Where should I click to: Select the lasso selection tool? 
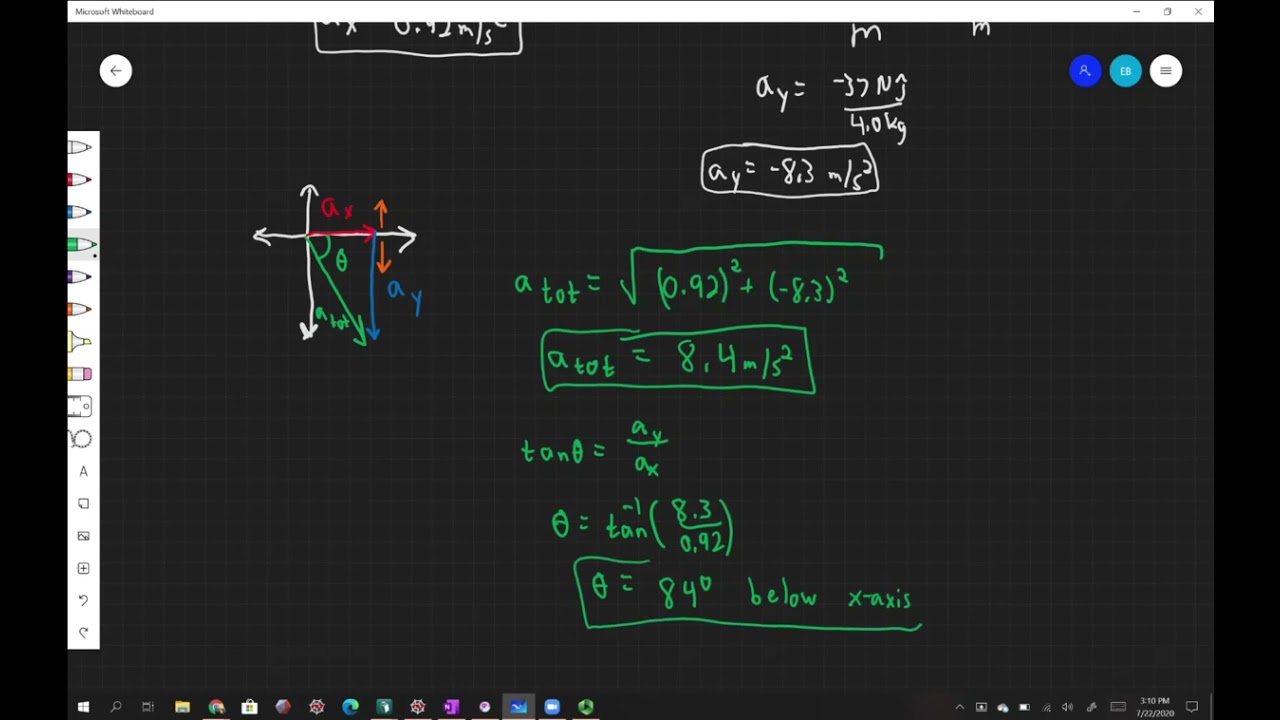pos(82,439)
